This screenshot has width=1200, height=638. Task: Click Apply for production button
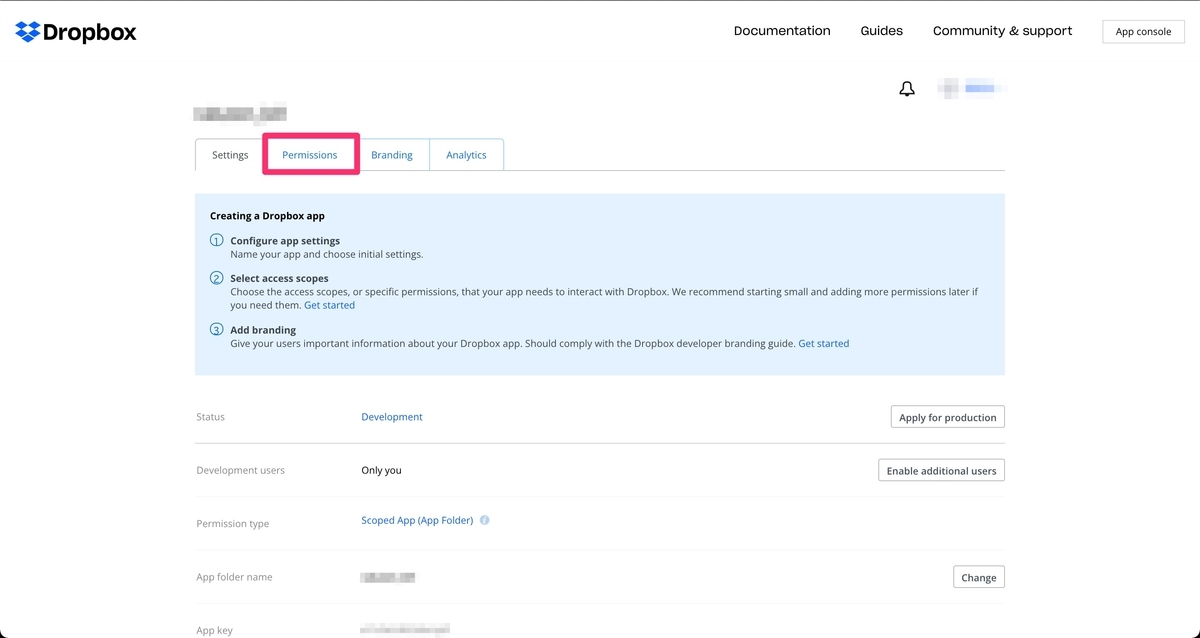(x=948, y=417)
